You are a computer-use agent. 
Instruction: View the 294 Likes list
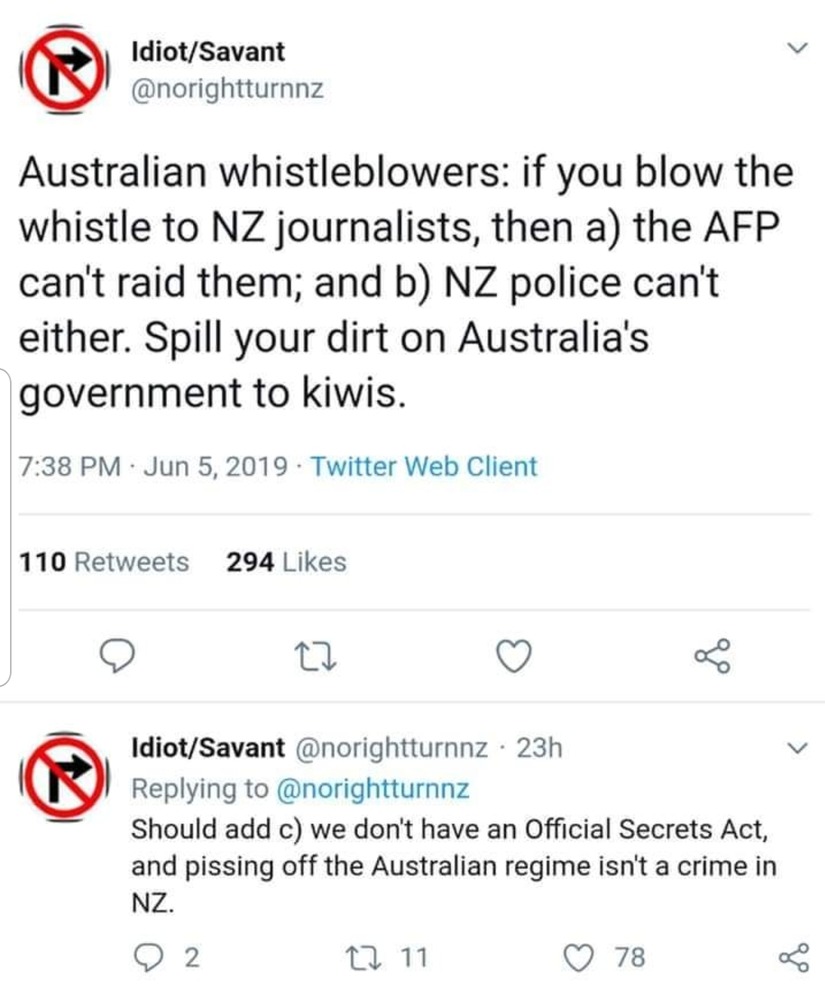point(286,562)
